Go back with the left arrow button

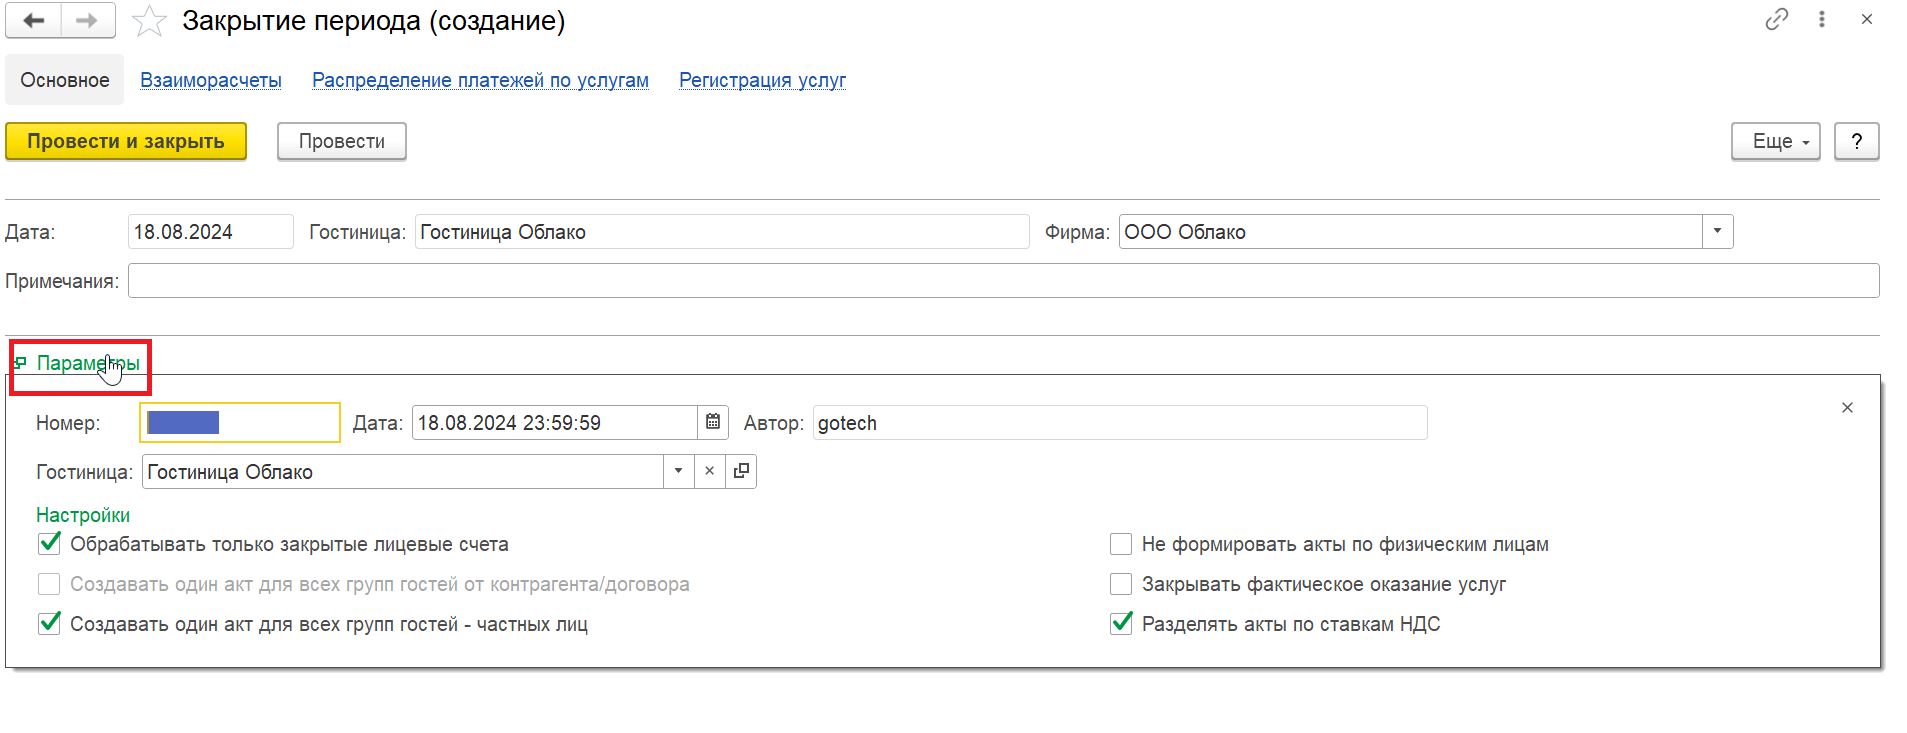click(33, 20)
